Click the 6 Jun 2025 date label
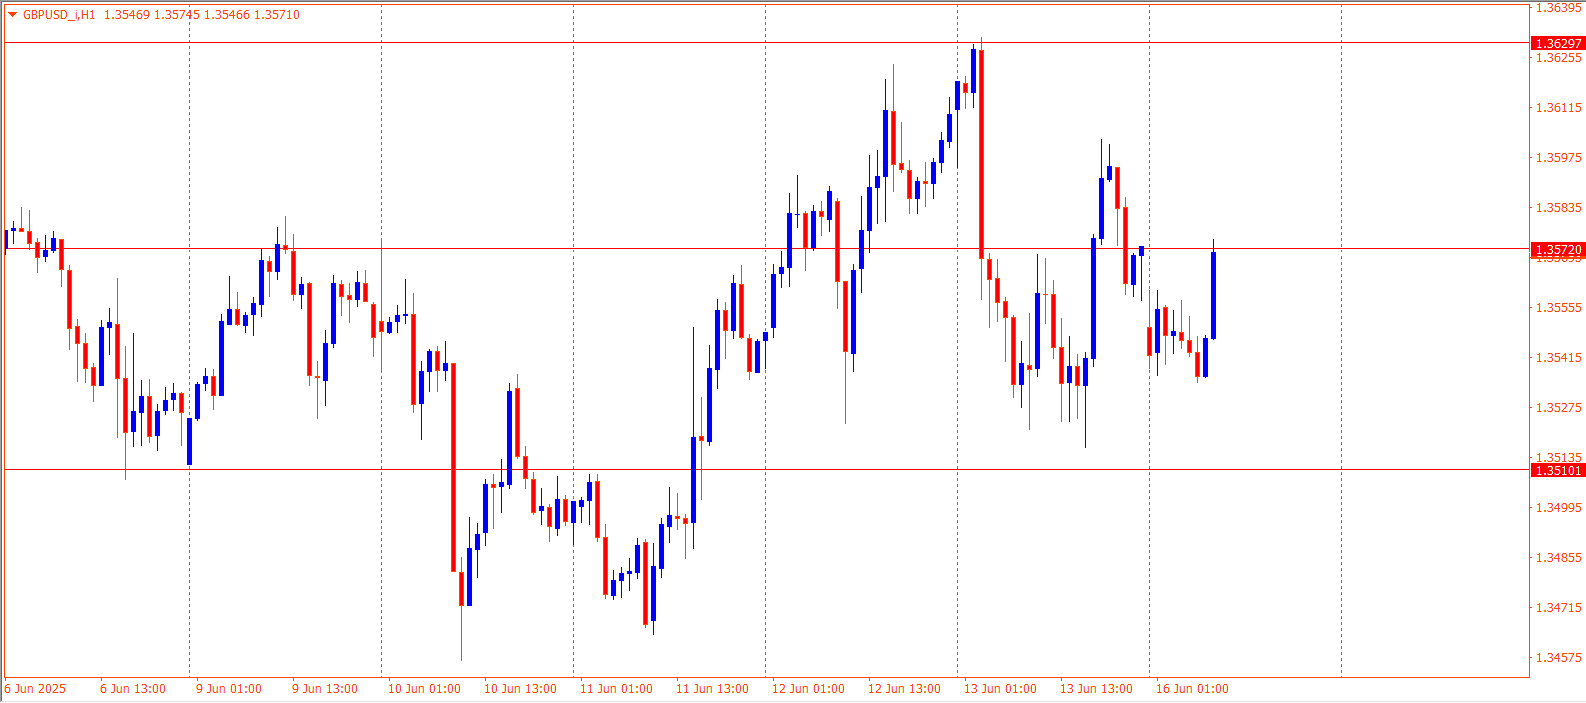The height and width of the screenshot is (703, 1586). click(x=35, y=689)
